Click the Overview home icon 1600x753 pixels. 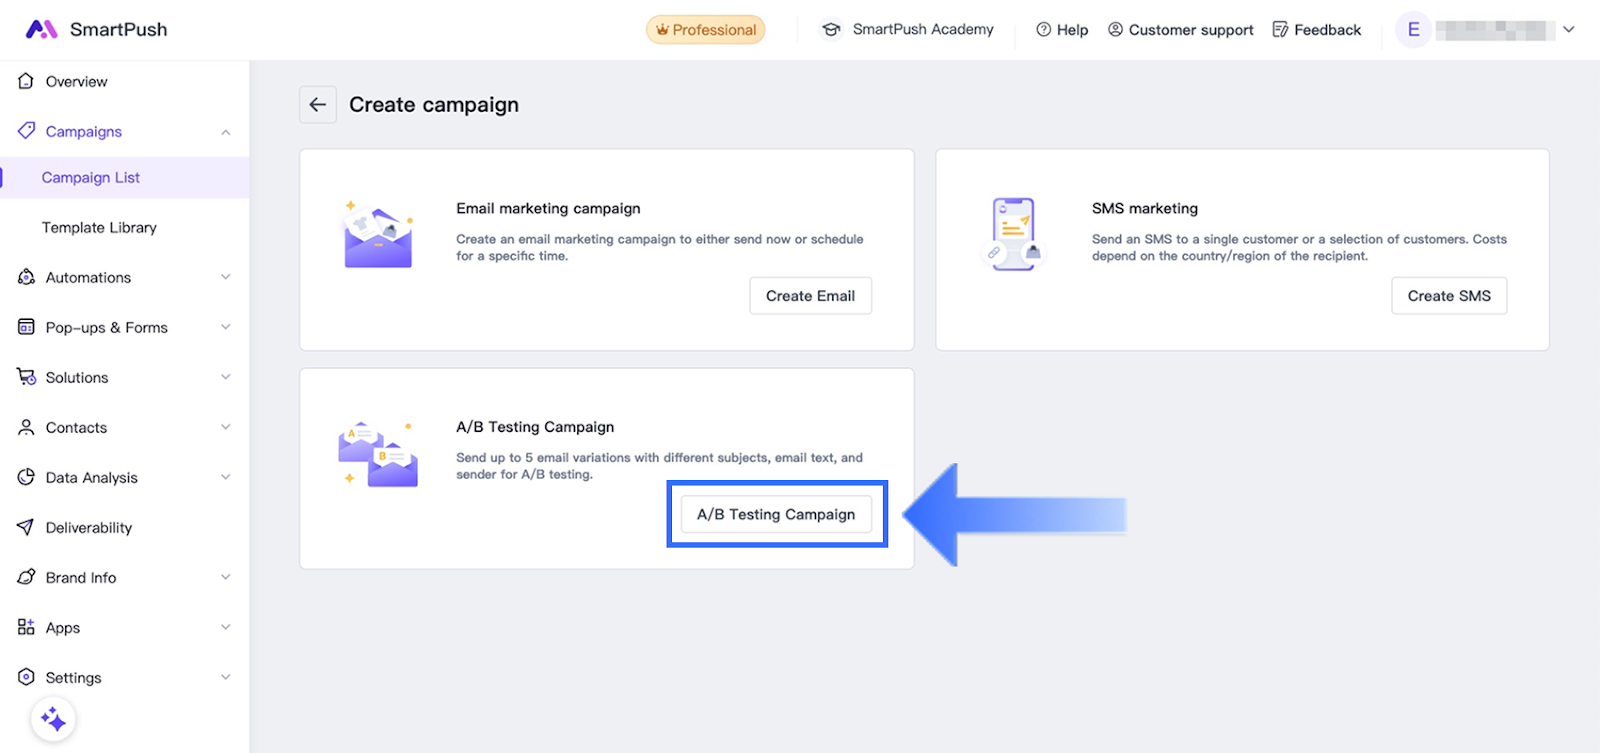26,81
